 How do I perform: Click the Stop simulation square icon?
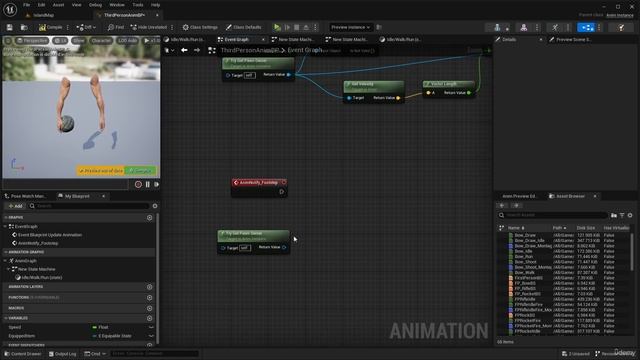point(297,27)
